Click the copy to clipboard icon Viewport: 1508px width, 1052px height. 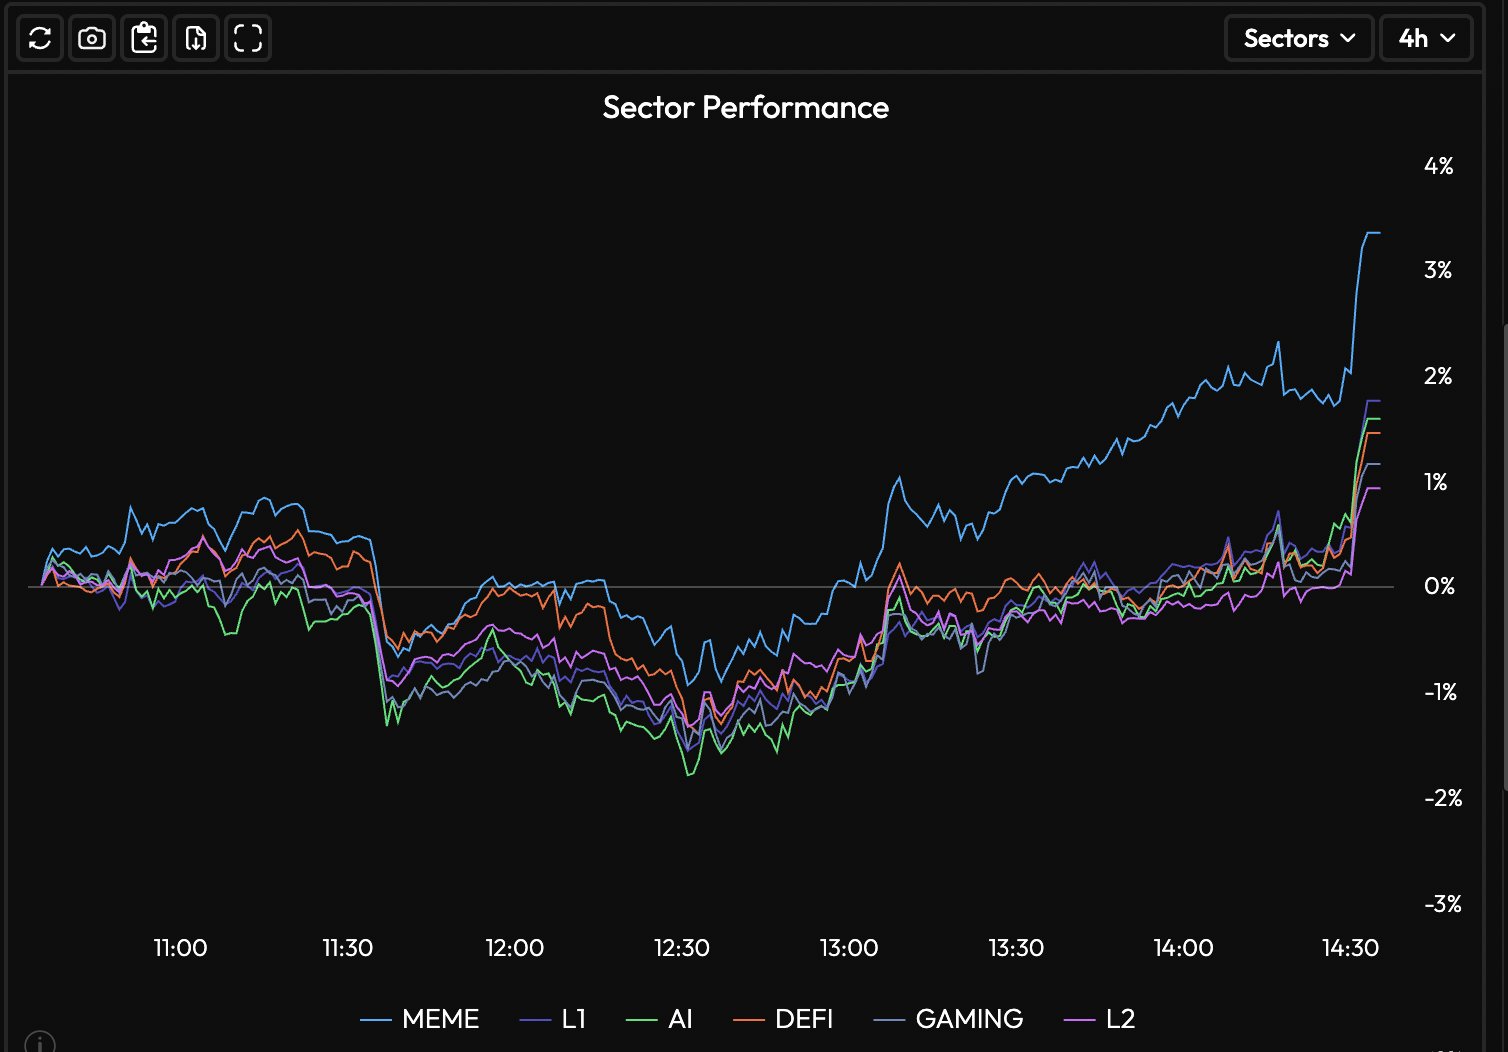[x=144, y=39]
